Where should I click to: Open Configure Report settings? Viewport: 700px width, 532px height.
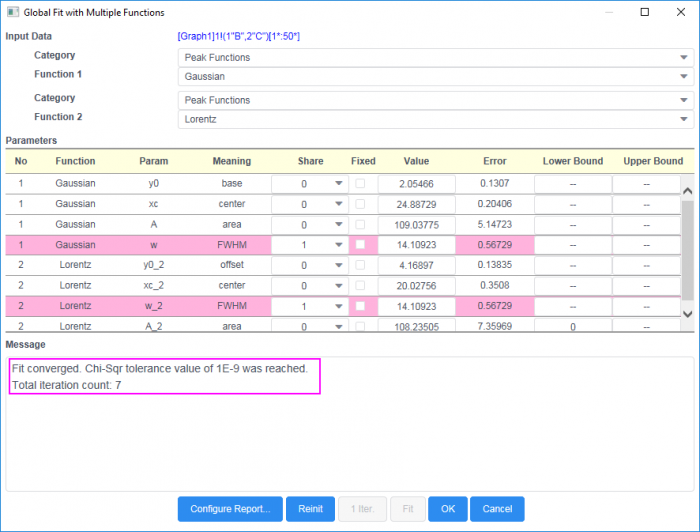[x=231, y=509]
